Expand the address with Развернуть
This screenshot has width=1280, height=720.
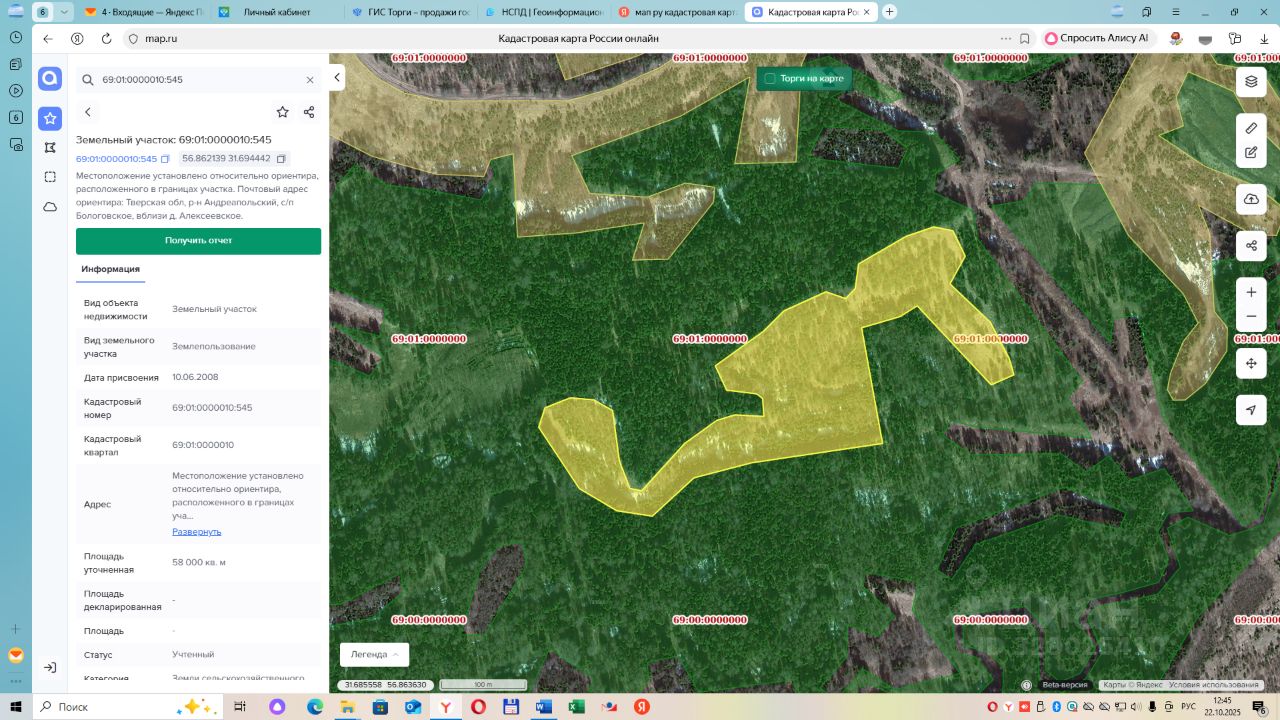coord(197,532)
